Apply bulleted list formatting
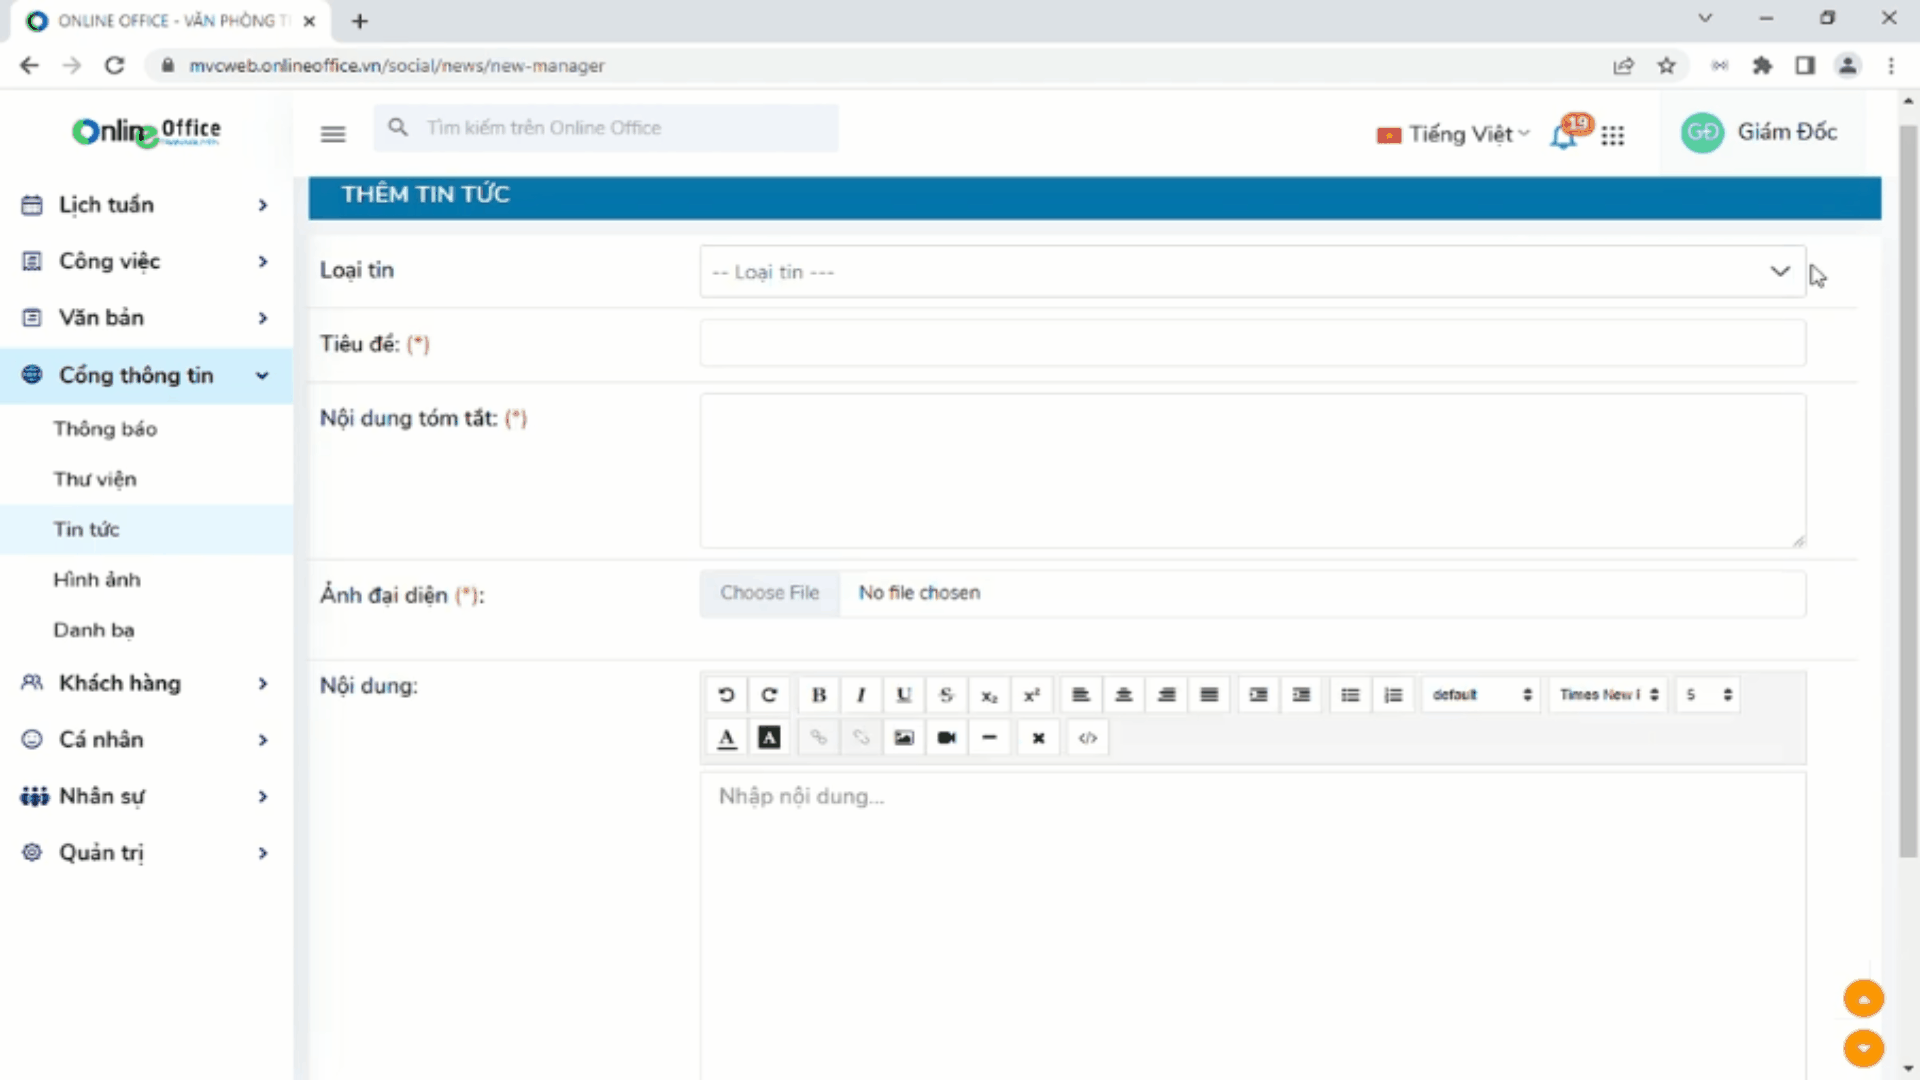 (x=1350, y=695)
